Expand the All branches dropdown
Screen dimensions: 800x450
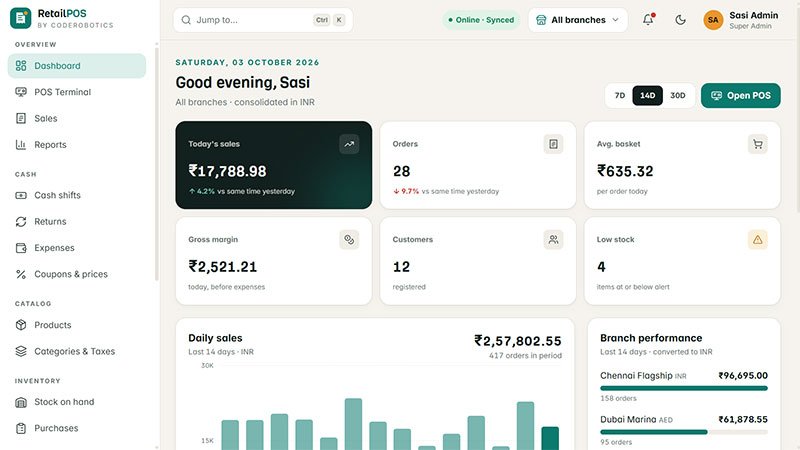(578, 20)
